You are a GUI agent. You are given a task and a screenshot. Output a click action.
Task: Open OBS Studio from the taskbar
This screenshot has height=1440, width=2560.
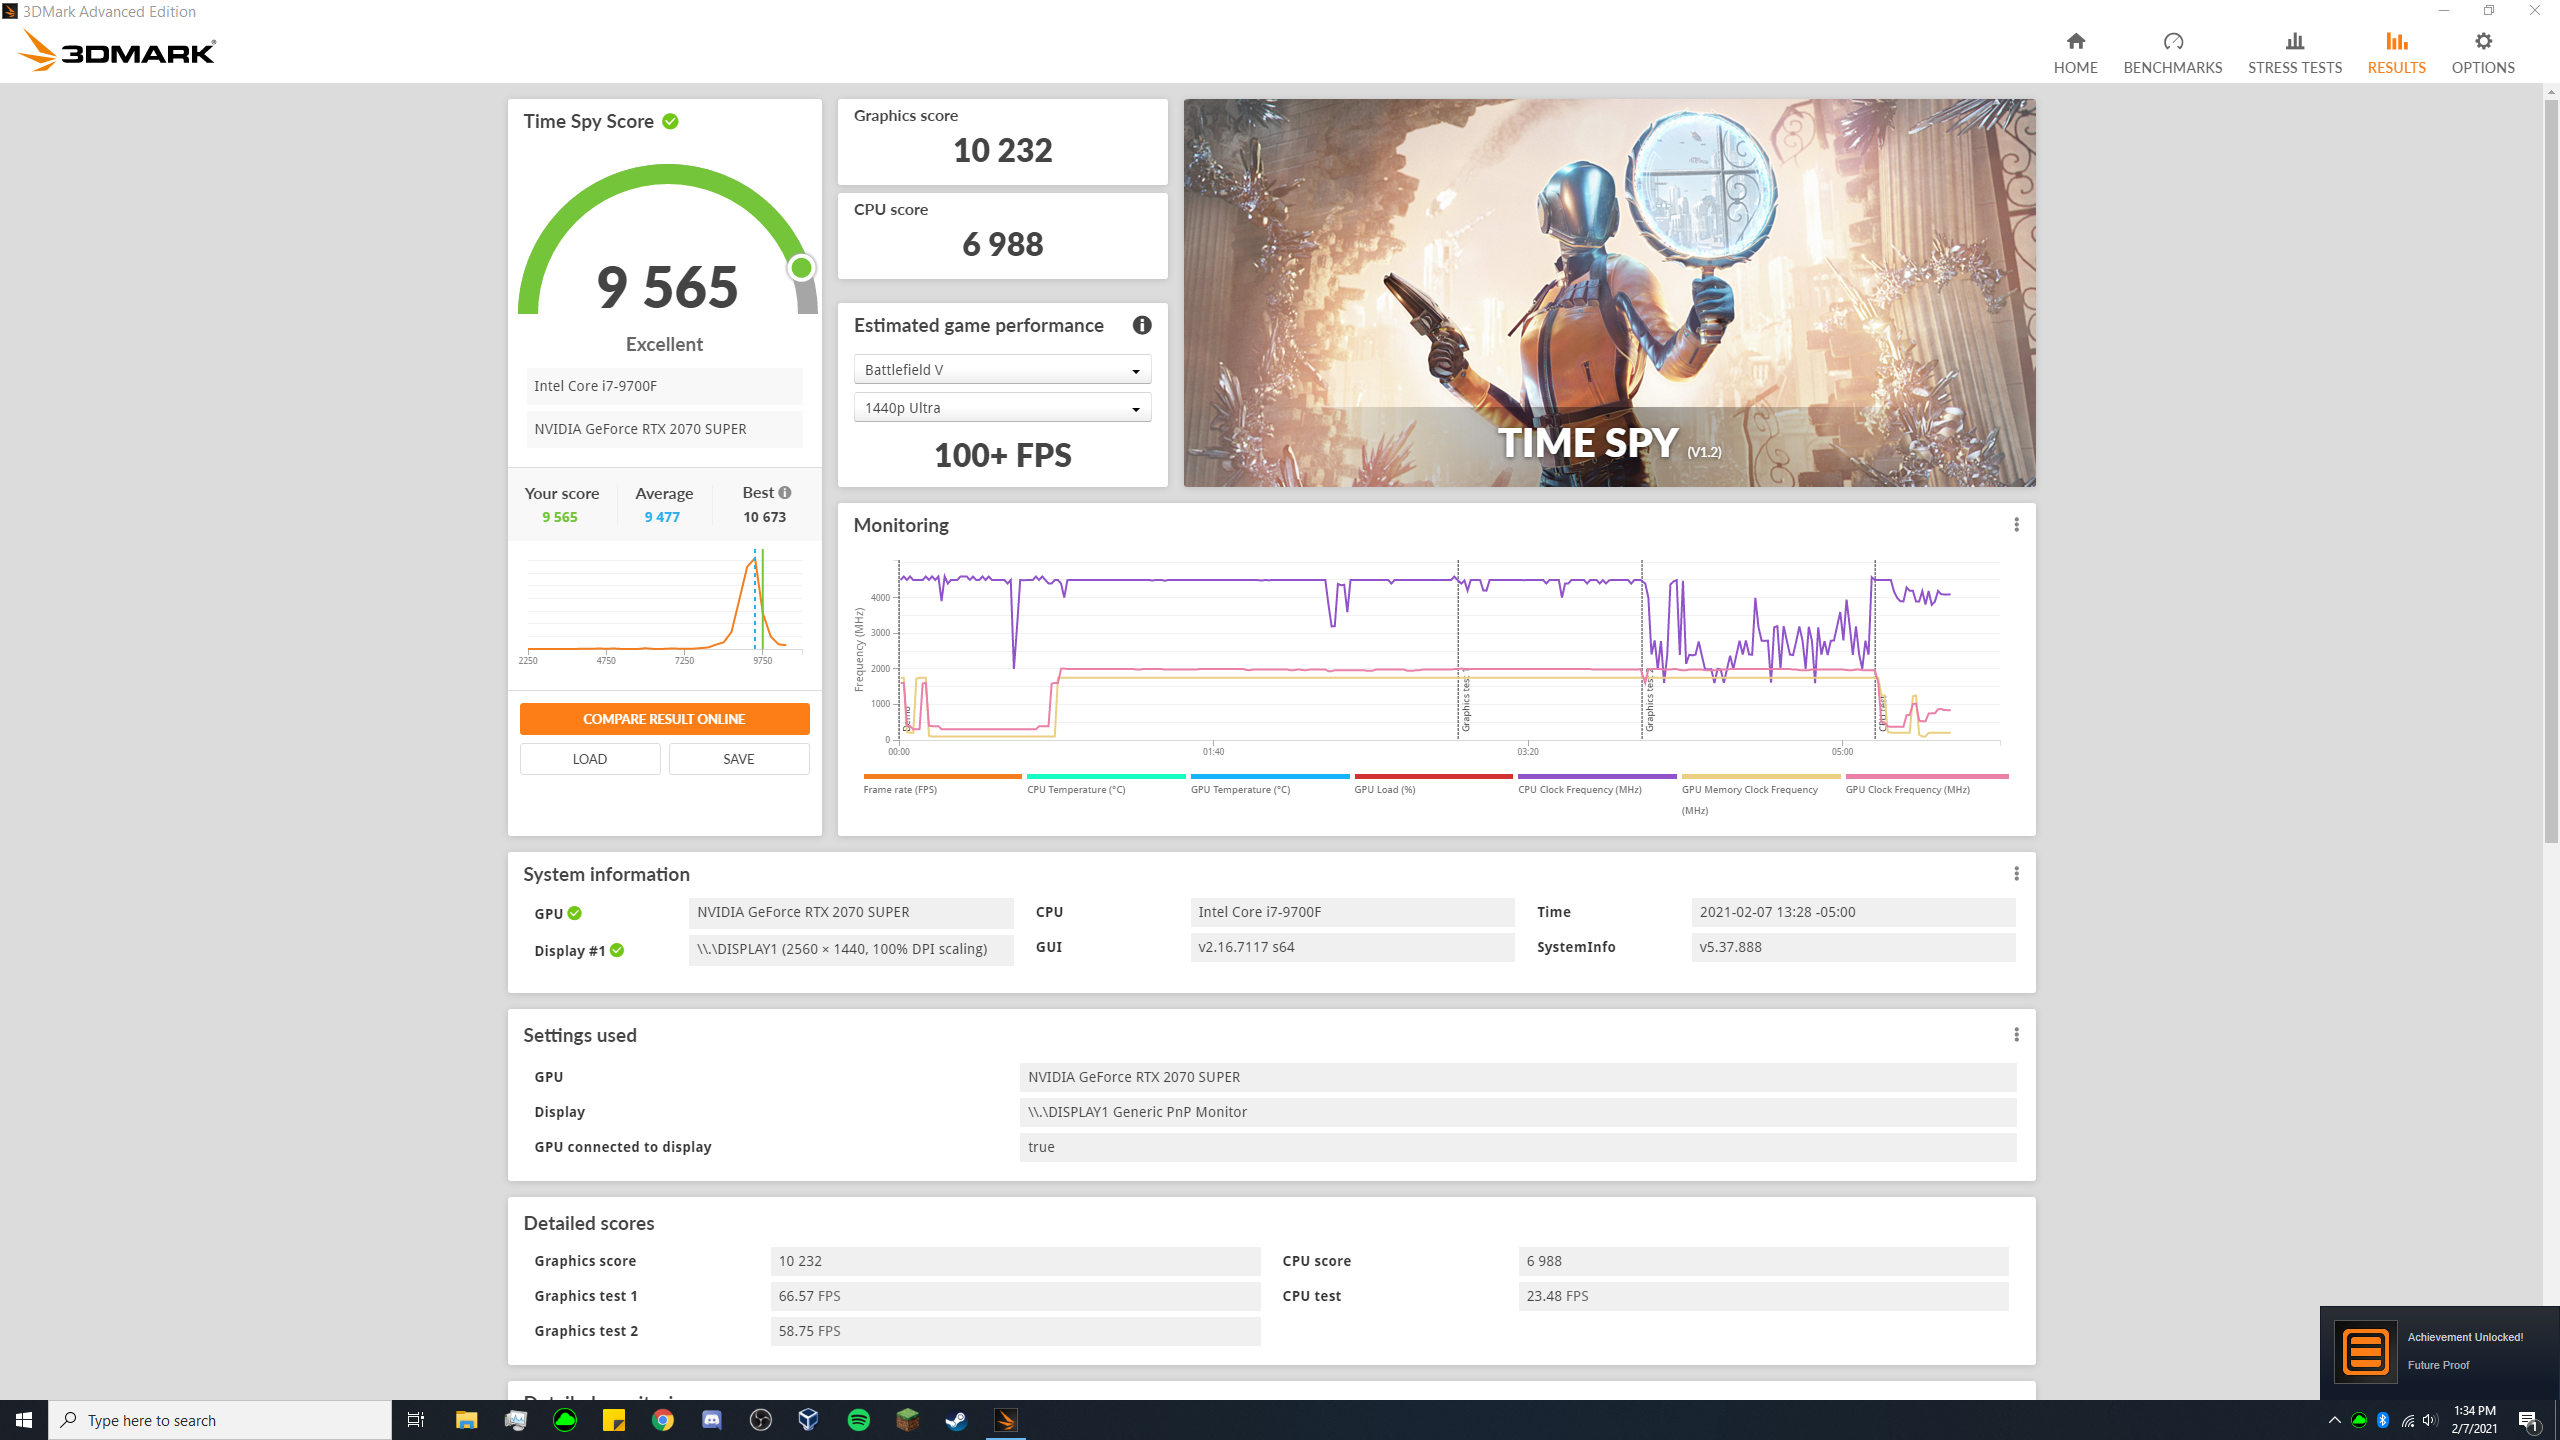[x=760, y=1420]
